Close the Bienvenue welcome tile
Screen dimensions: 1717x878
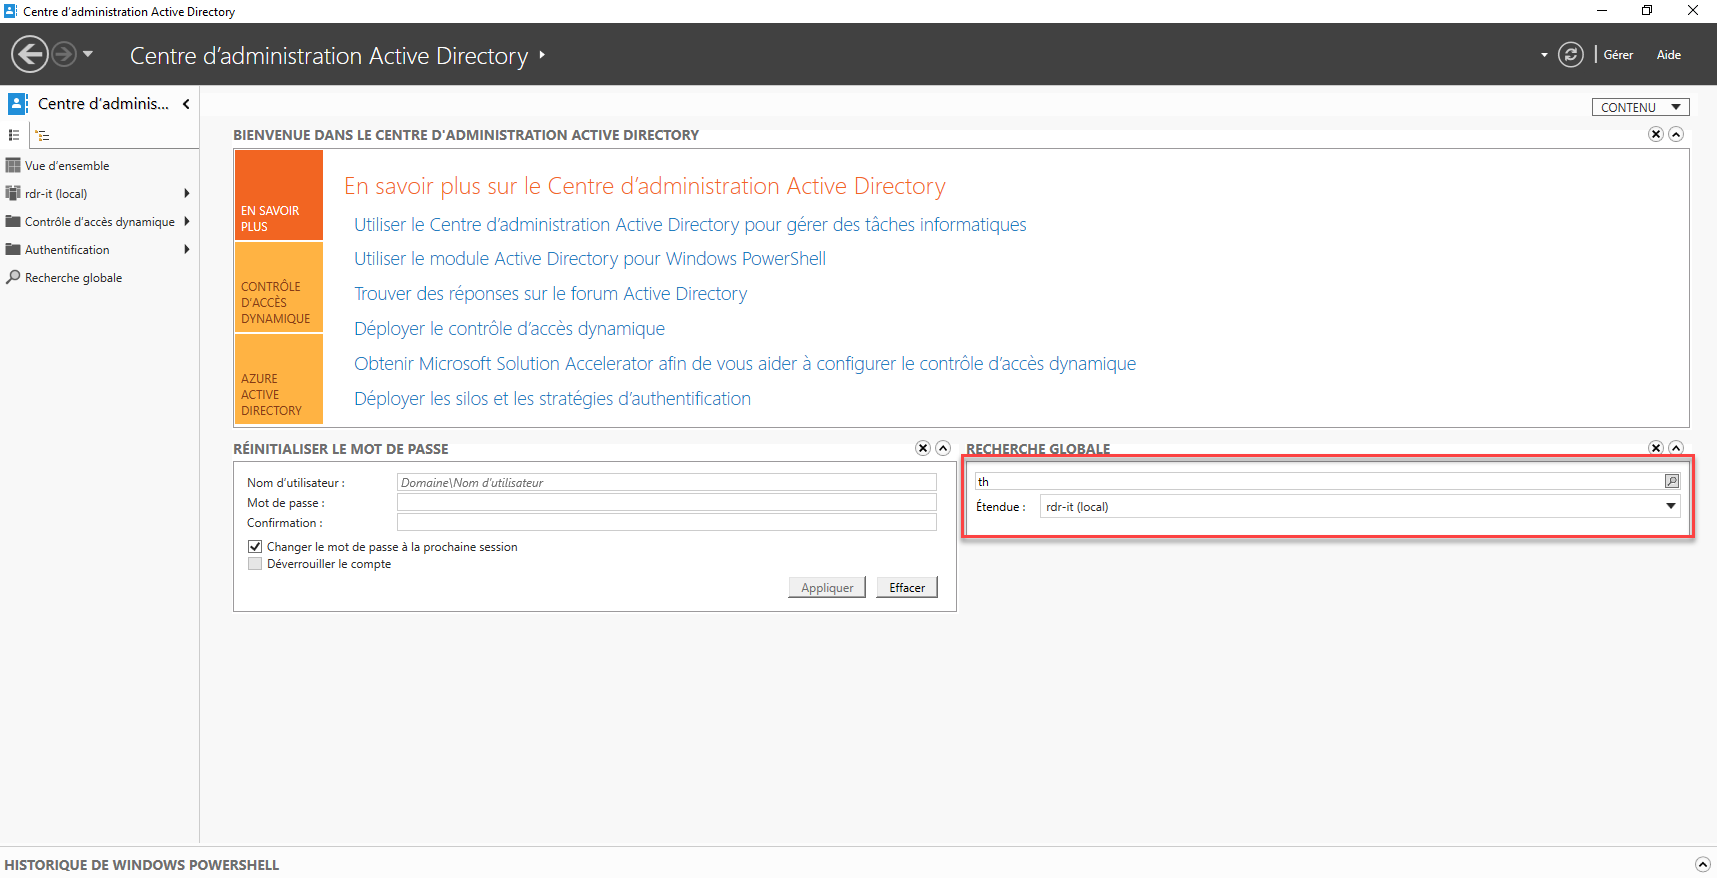pyautogui.click(x=1656, y=134)
